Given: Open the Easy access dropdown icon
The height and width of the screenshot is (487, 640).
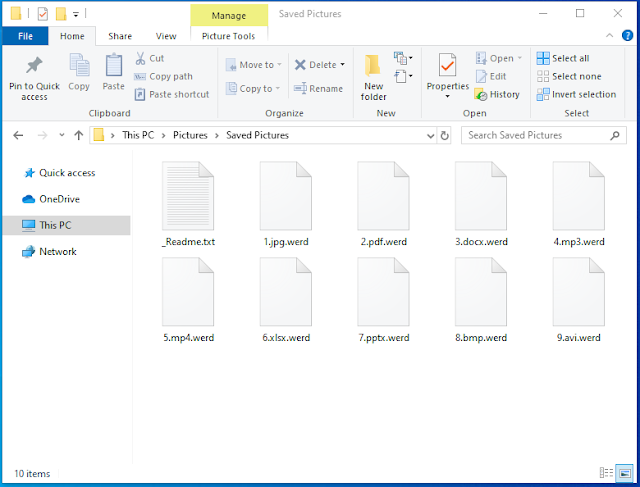Looking at the screenshot, I should (403, 76).
